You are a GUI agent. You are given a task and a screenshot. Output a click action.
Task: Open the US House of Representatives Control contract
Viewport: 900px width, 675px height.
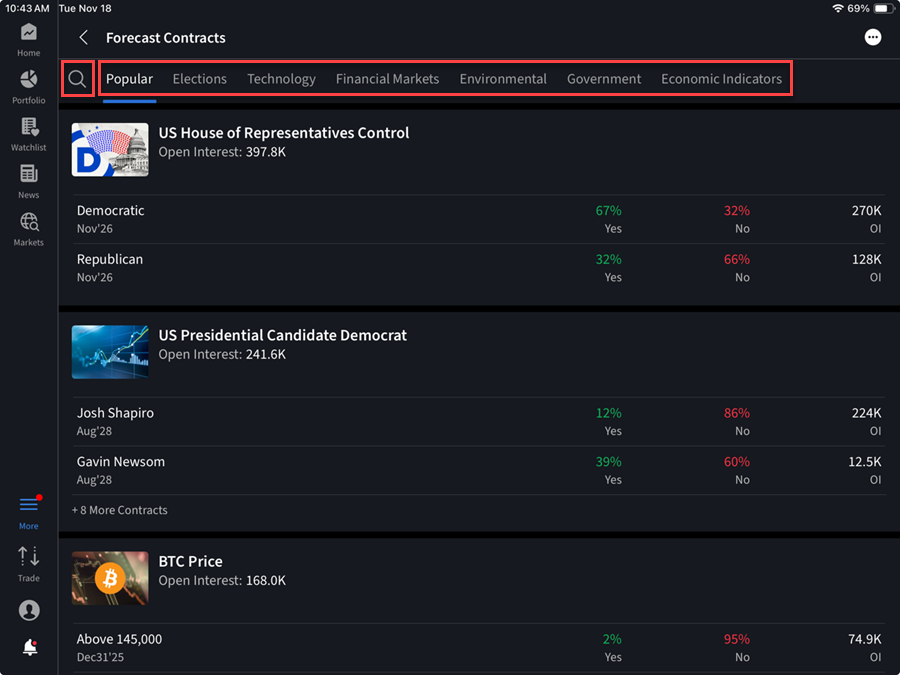pos(284,132)
